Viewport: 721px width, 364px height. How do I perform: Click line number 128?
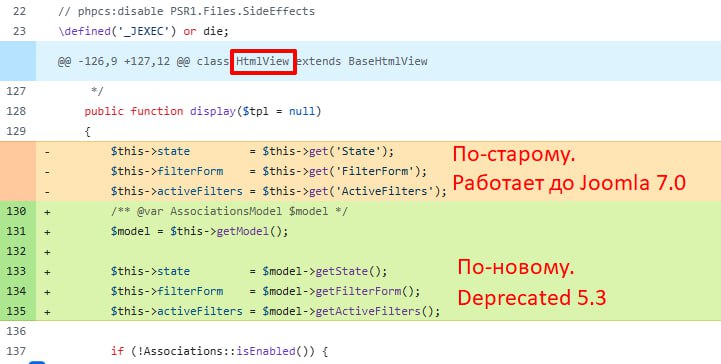point(16,111)
